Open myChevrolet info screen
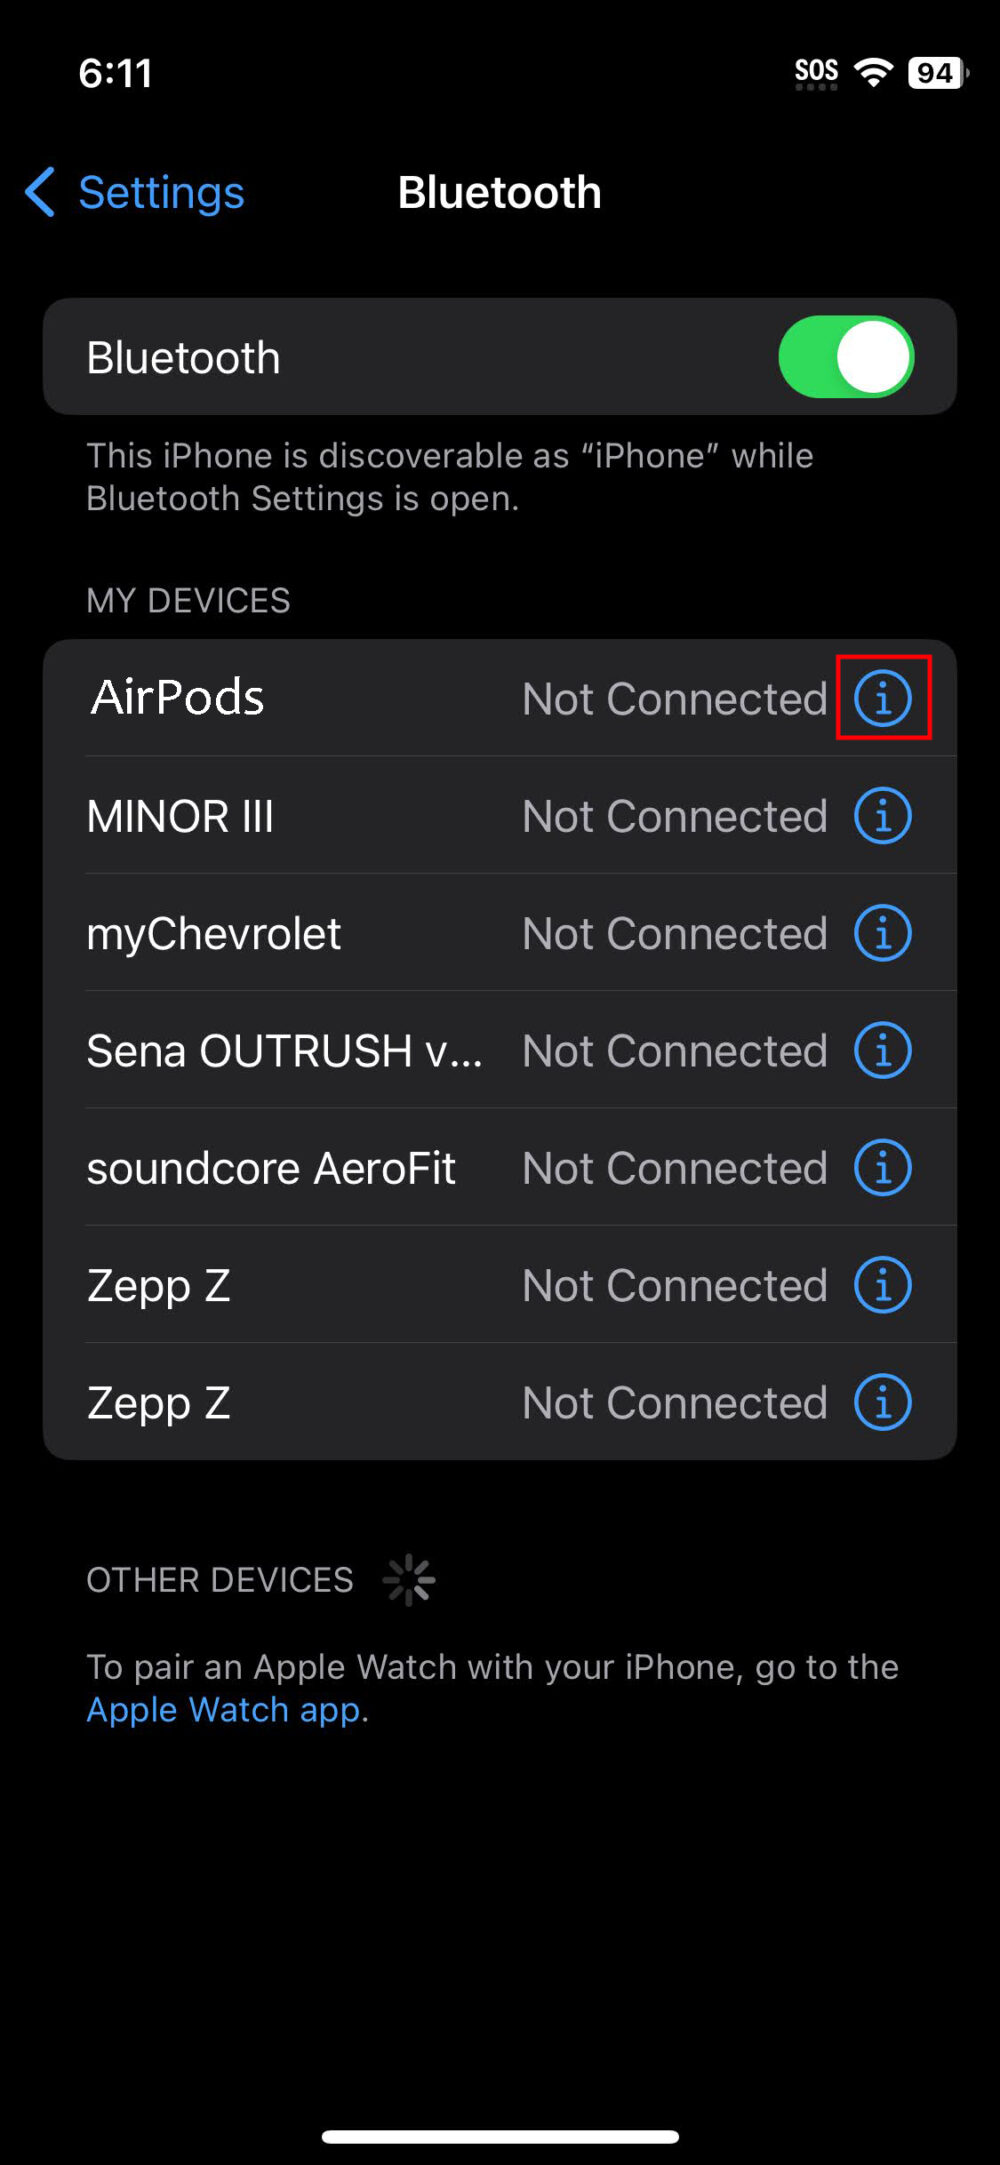This screenshot has width=1000, height=2165. pos(882,932)
